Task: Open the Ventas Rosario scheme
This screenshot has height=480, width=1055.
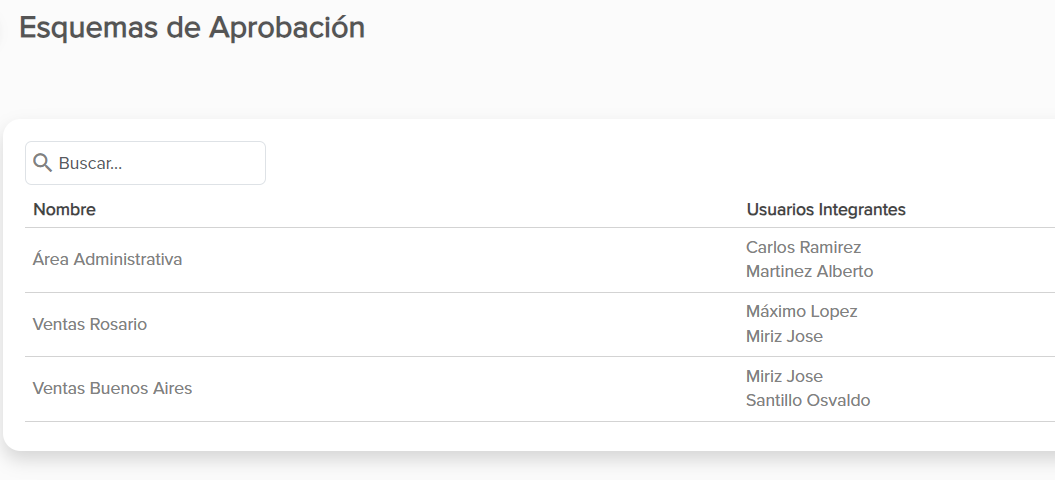Action: pyautogui.click(x=89, y=324)
